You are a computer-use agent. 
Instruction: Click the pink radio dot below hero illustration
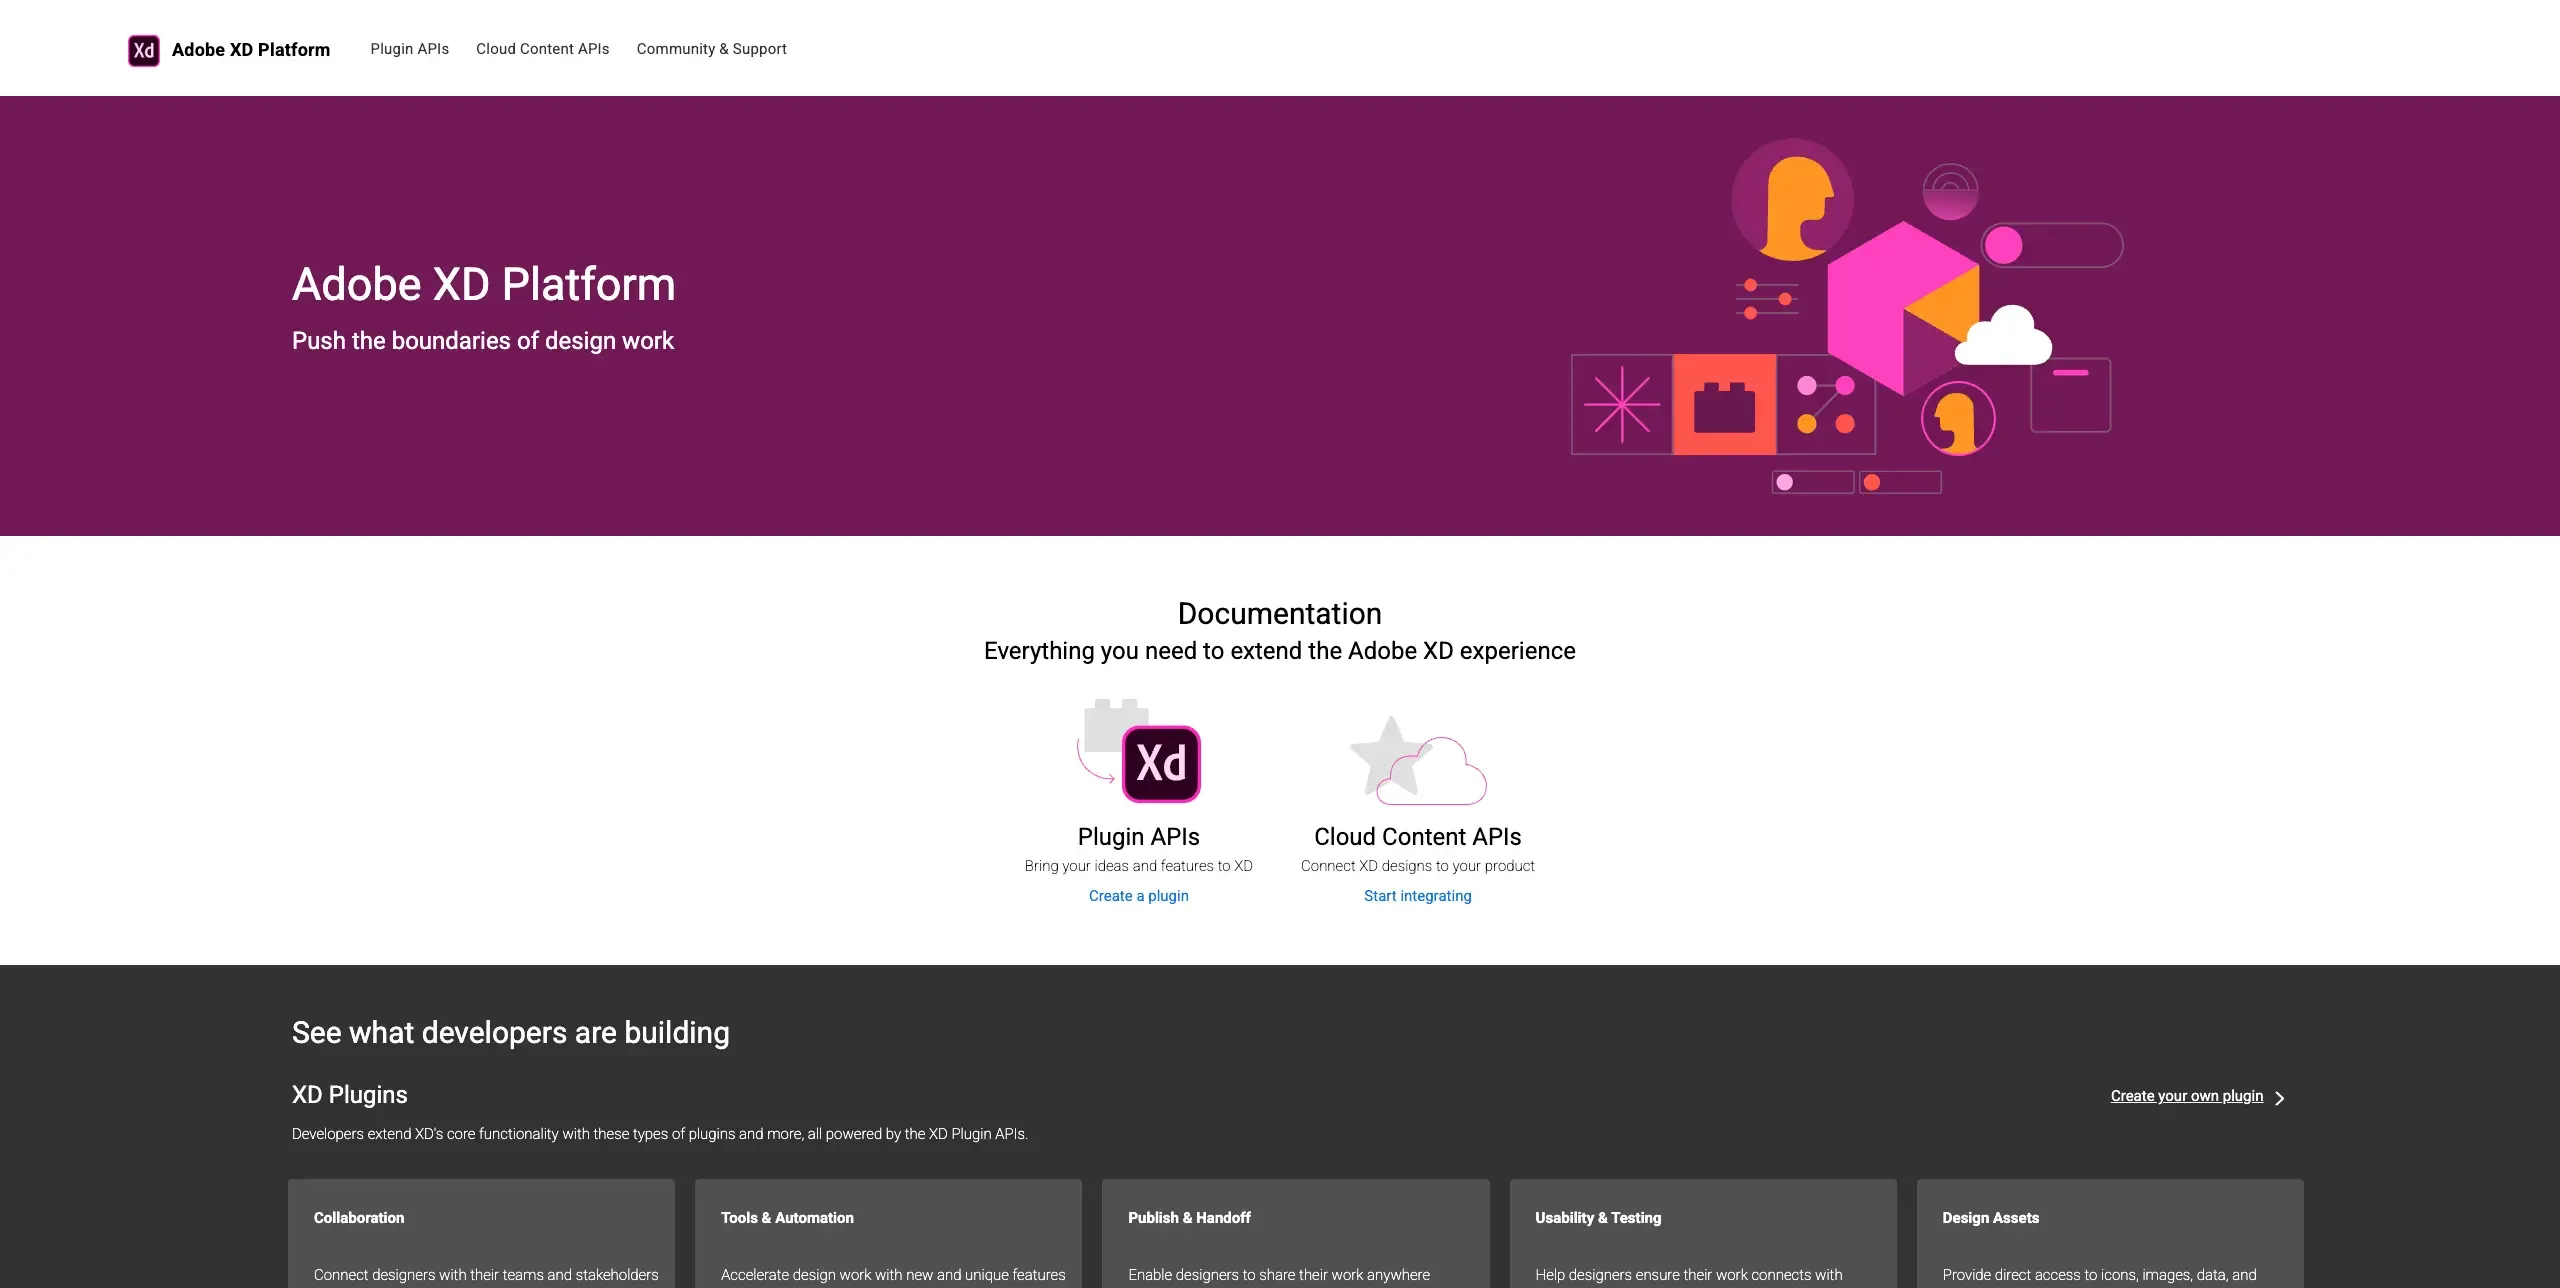pos(1785,482)
